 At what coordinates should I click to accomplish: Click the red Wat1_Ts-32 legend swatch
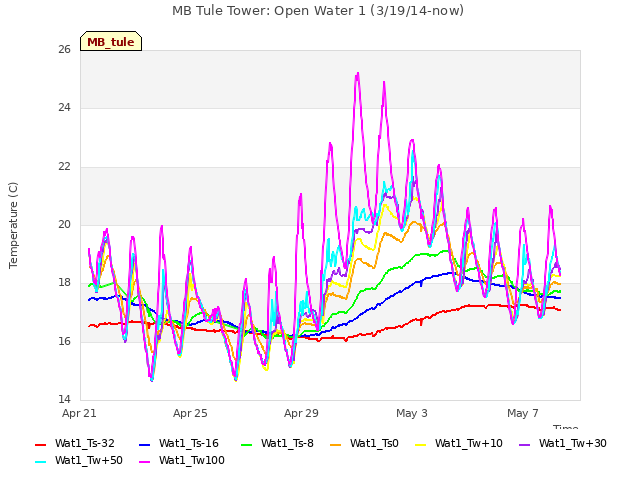(41, 444)
